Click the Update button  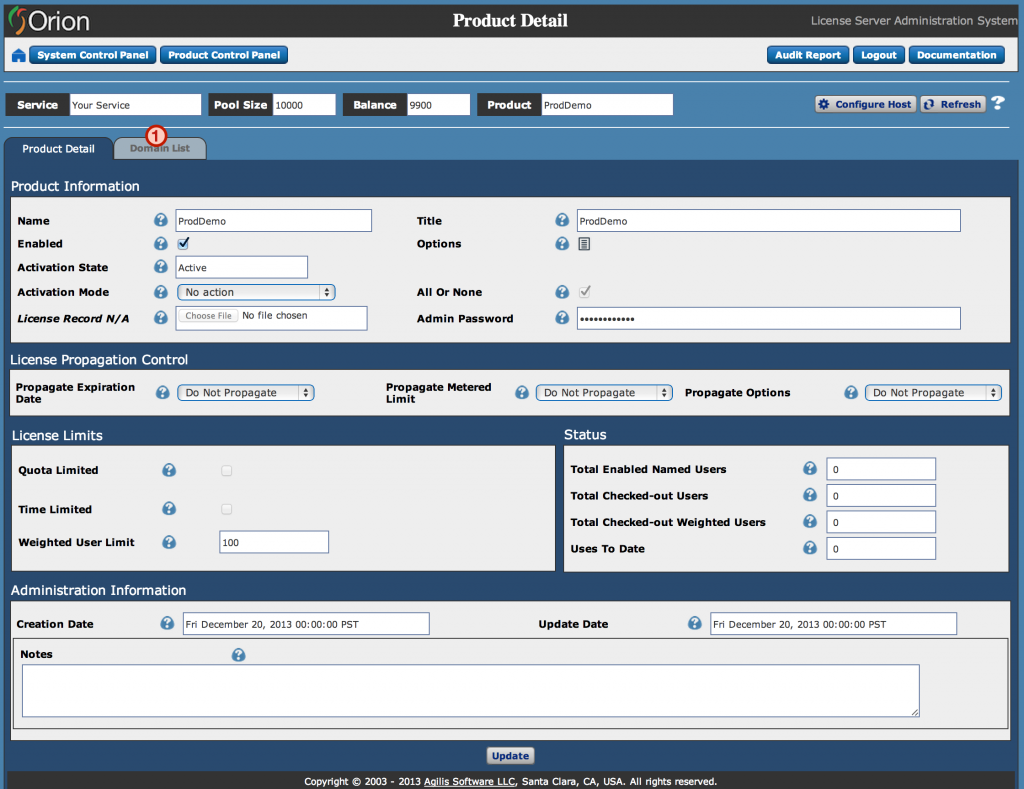(x=511, y=756)
